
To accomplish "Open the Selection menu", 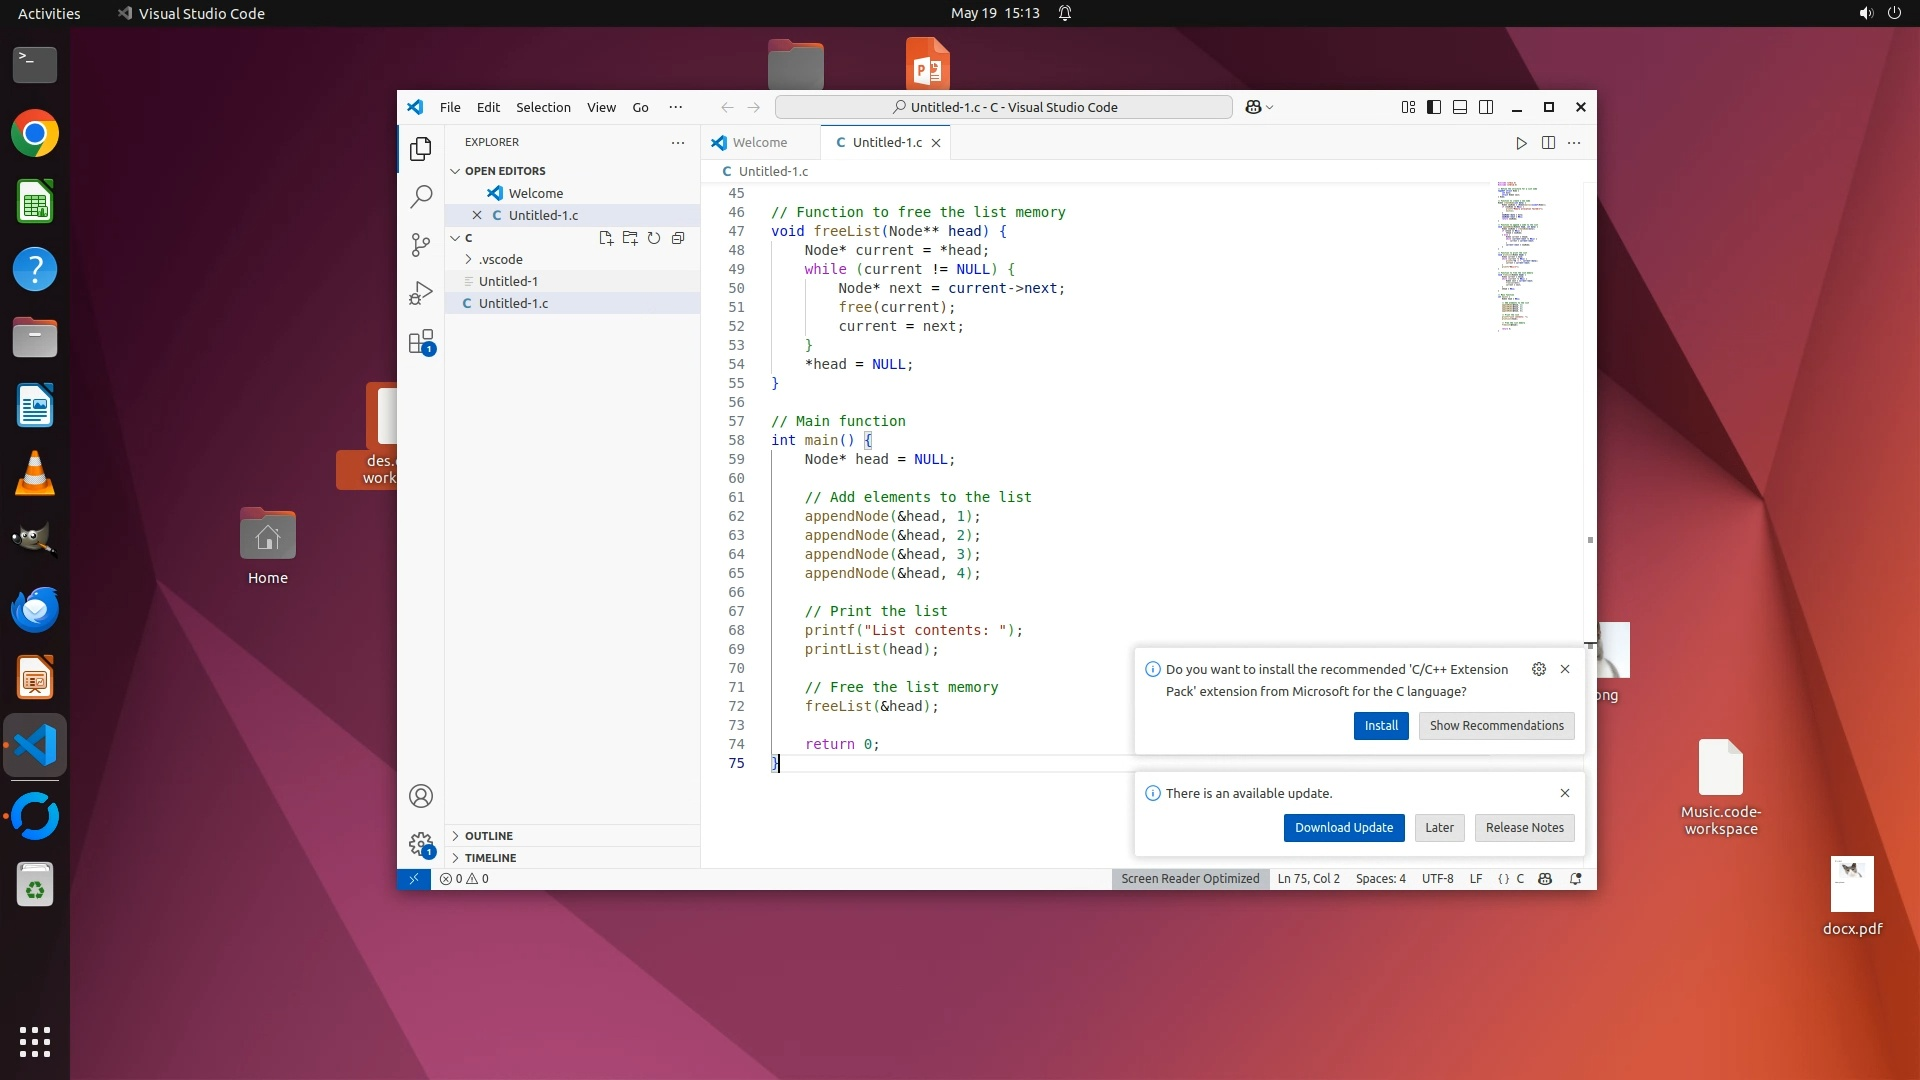I will pos(543,107).
